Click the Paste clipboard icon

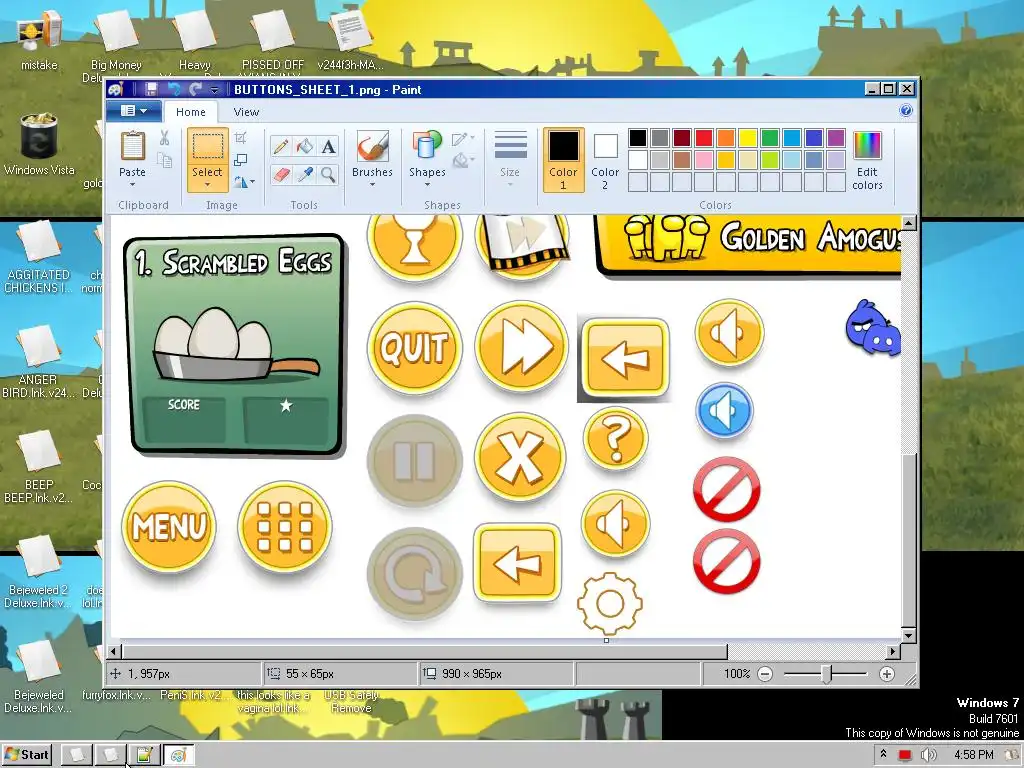[132, 146]
